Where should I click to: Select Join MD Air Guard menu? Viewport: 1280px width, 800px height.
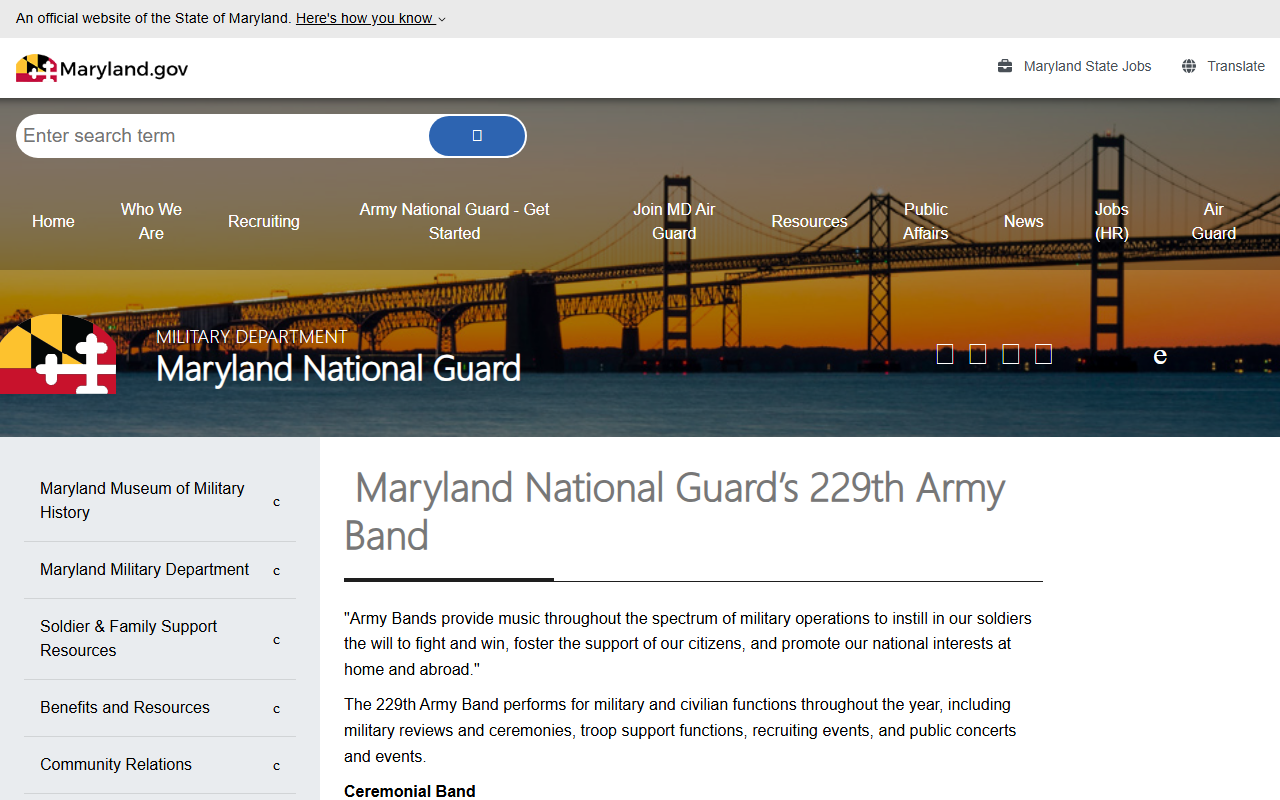[x=674, y=221]
